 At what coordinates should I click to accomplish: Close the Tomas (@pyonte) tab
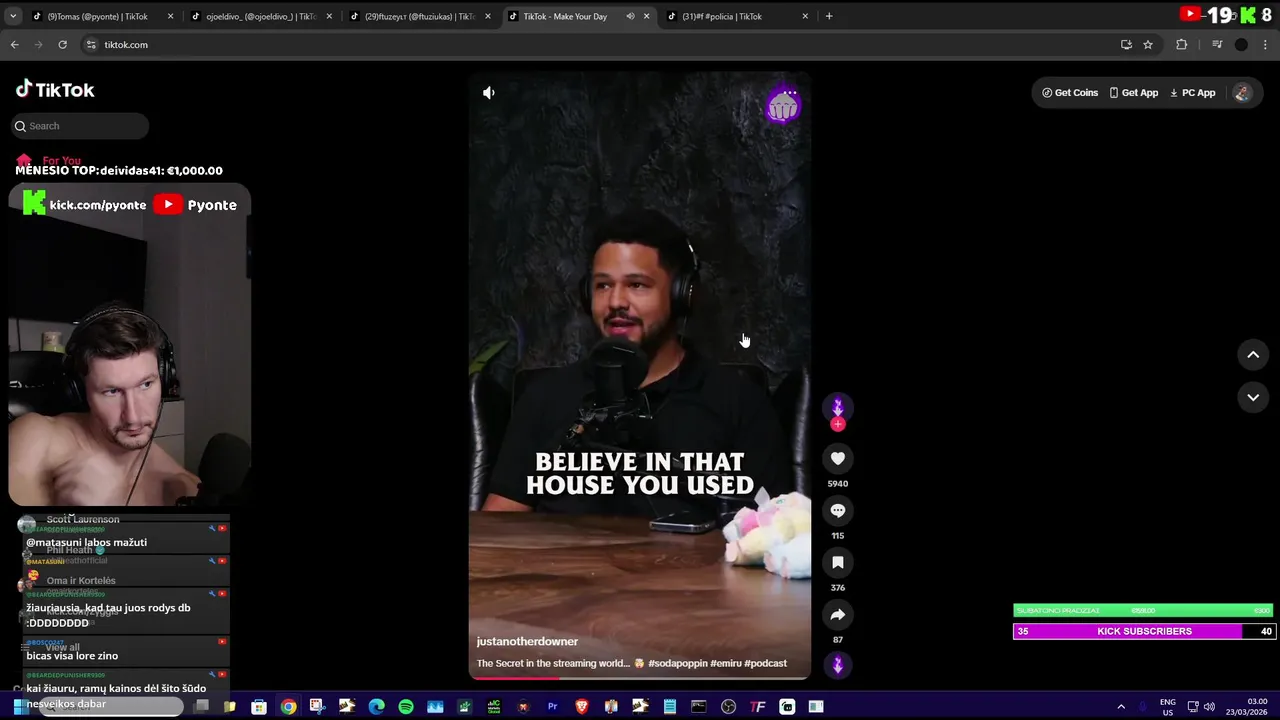tap(171, 16)
